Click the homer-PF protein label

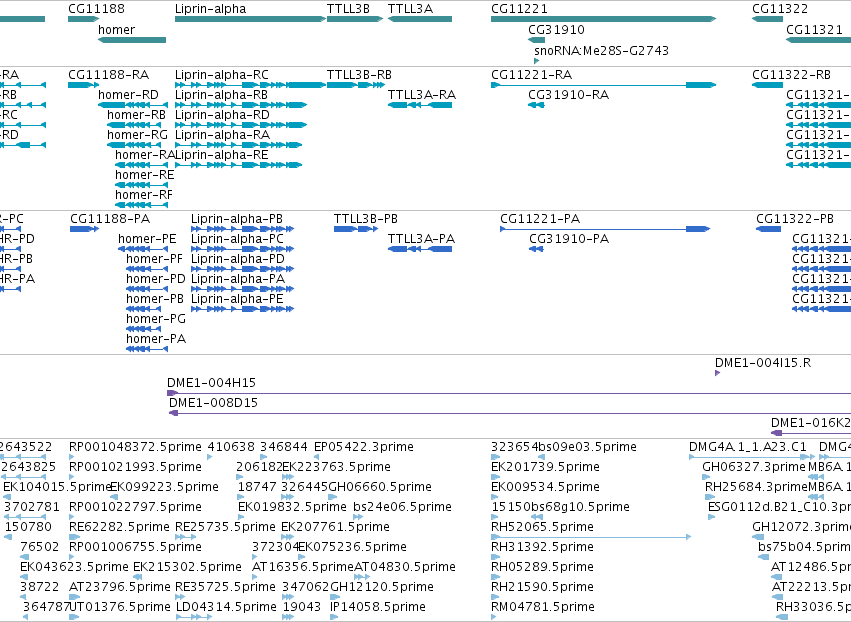click(x=154, y=259)
